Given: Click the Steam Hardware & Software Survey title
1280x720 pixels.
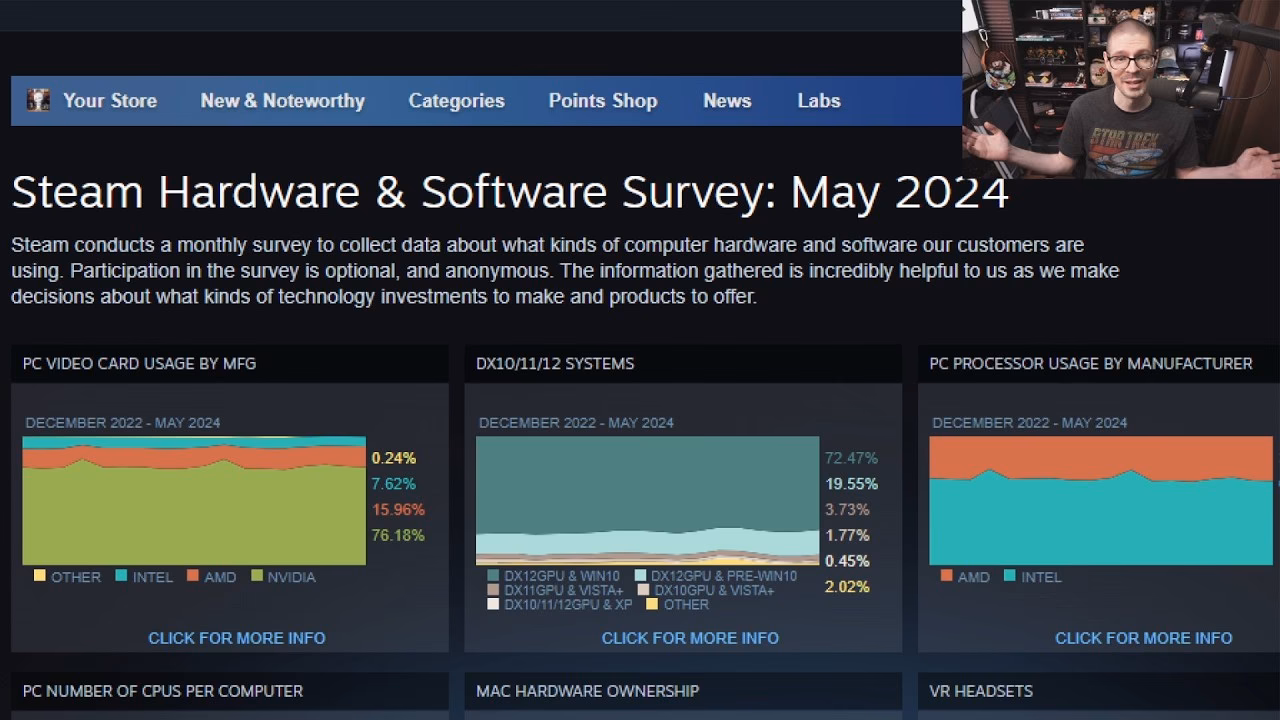Looking at the screenshot, I should (x=510, y=192).
